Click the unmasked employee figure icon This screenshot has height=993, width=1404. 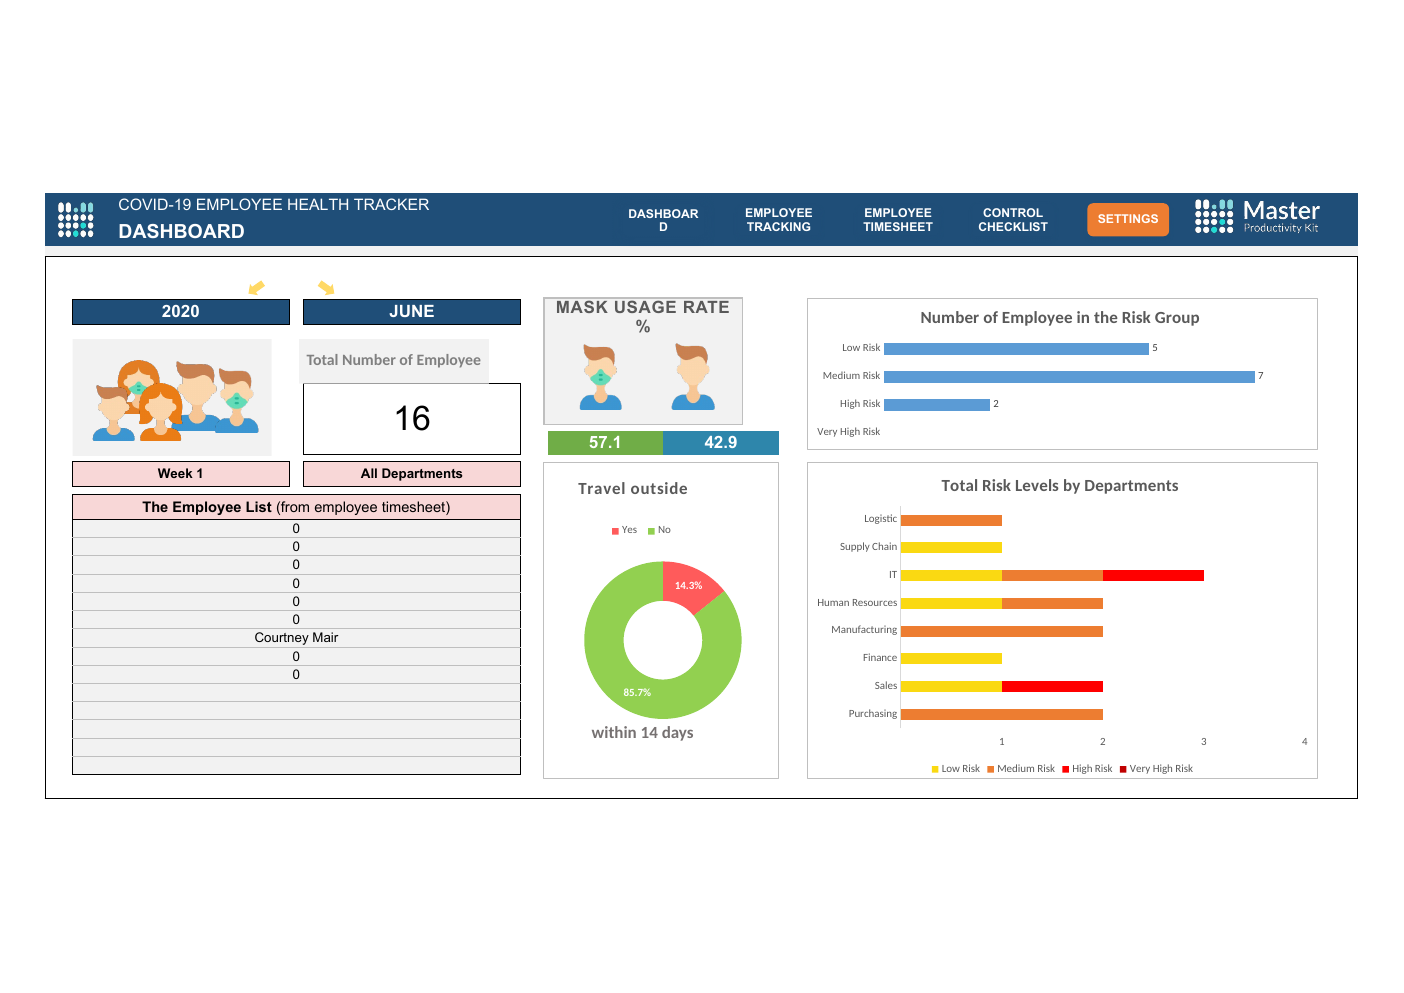click(x=693, y=377)
